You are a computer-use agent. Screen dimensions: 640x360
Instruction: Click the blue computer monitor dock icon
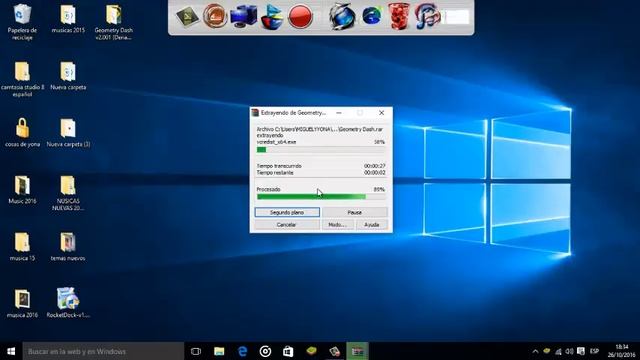coord(243,16)
